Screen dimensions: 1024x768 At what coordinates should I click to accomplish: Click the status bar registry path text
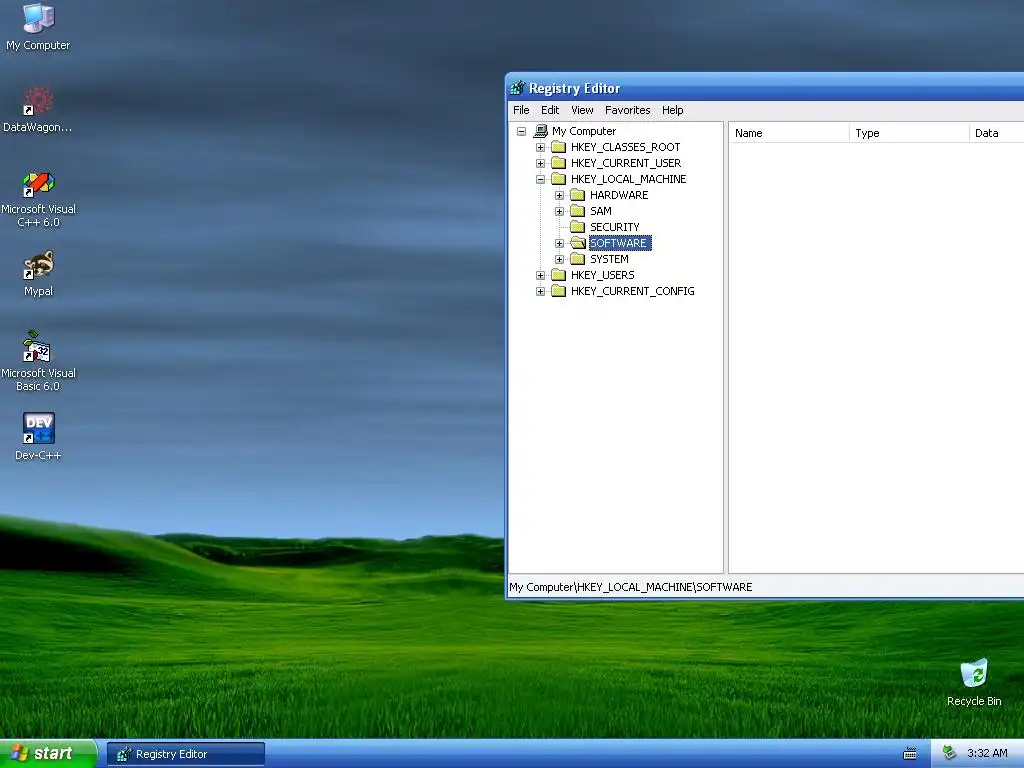pos(631,586)
